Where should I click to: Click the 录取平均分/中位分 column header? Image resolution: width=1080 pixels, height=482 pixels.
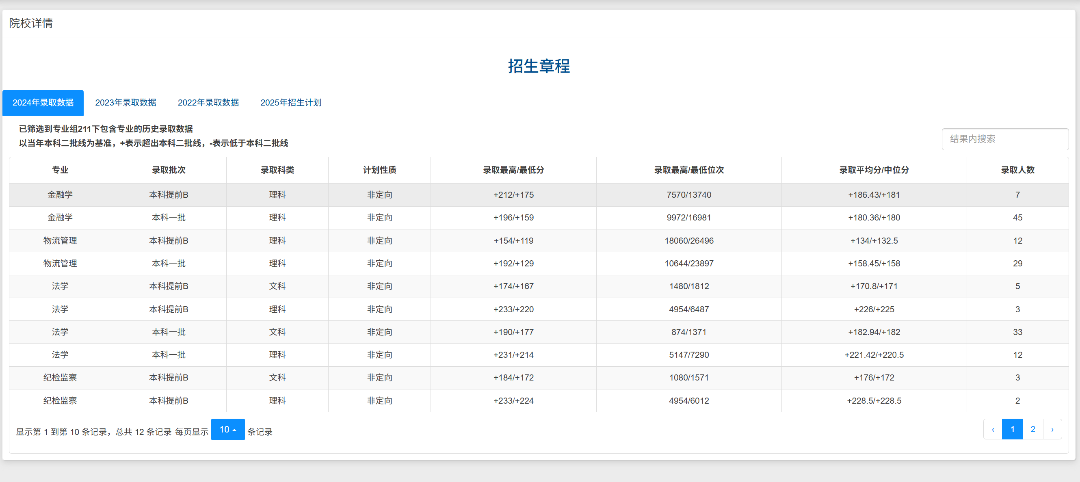tap(874, 170)
